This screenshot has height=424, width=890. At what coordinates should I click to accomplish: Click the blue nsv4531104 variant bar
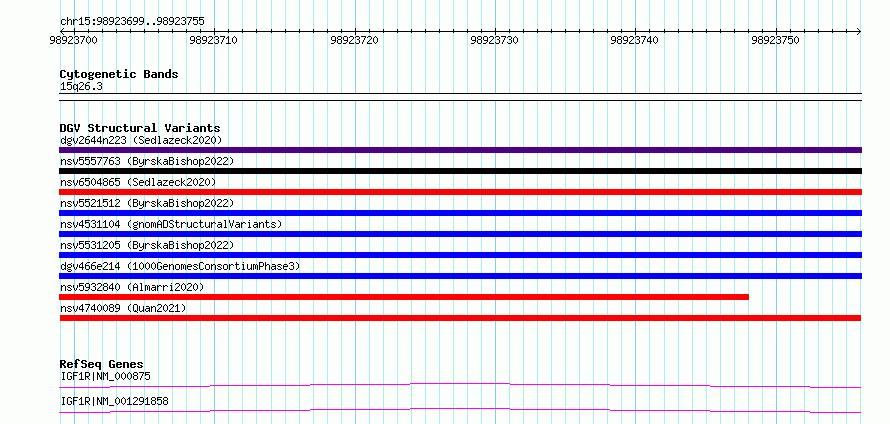[x=460, y=234]
